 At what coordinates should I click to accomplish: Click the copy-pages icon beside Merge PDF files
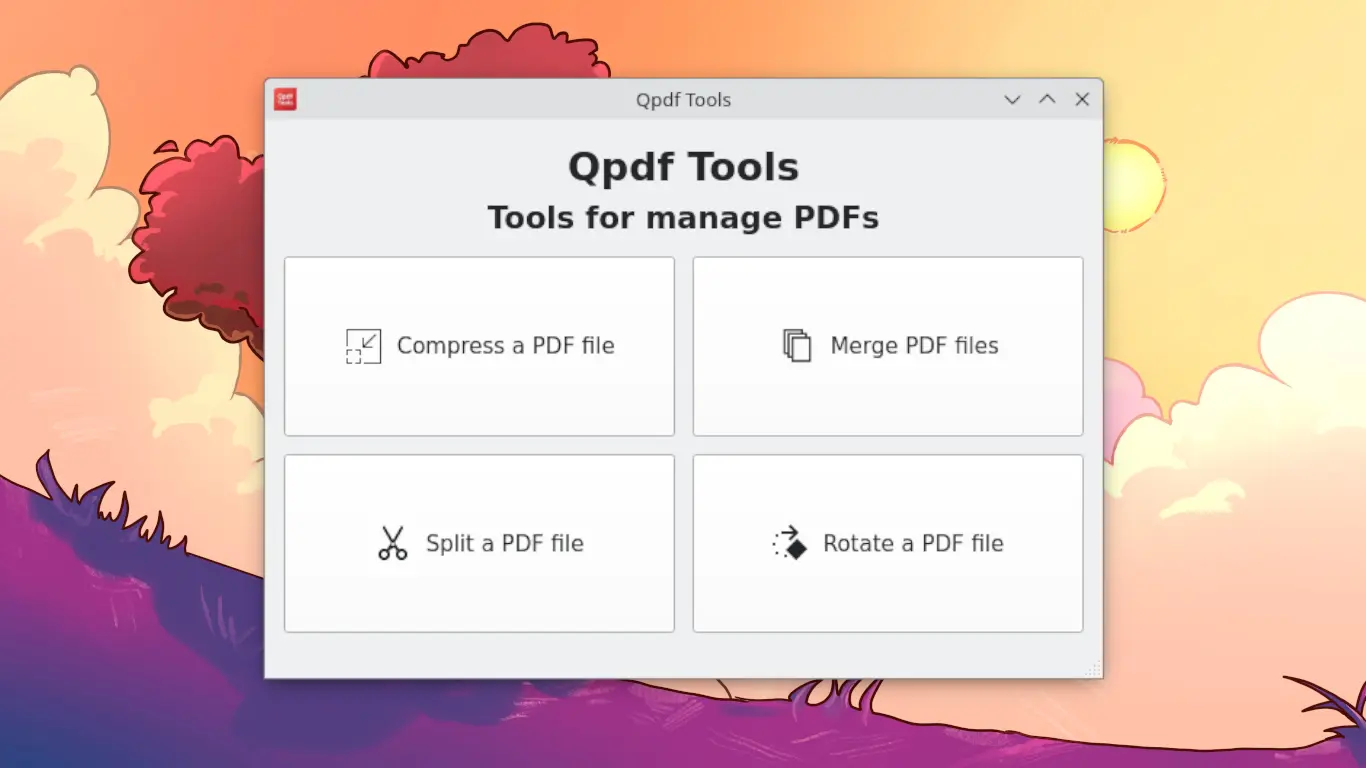(795, 345)
